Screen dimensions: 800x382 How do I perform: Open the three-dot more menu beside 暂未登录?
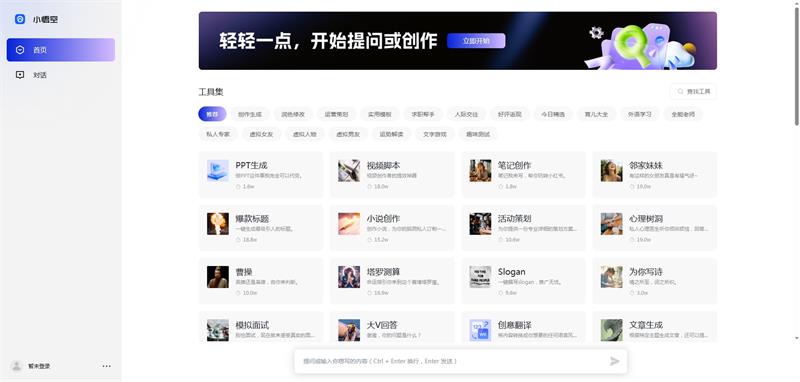106,366
